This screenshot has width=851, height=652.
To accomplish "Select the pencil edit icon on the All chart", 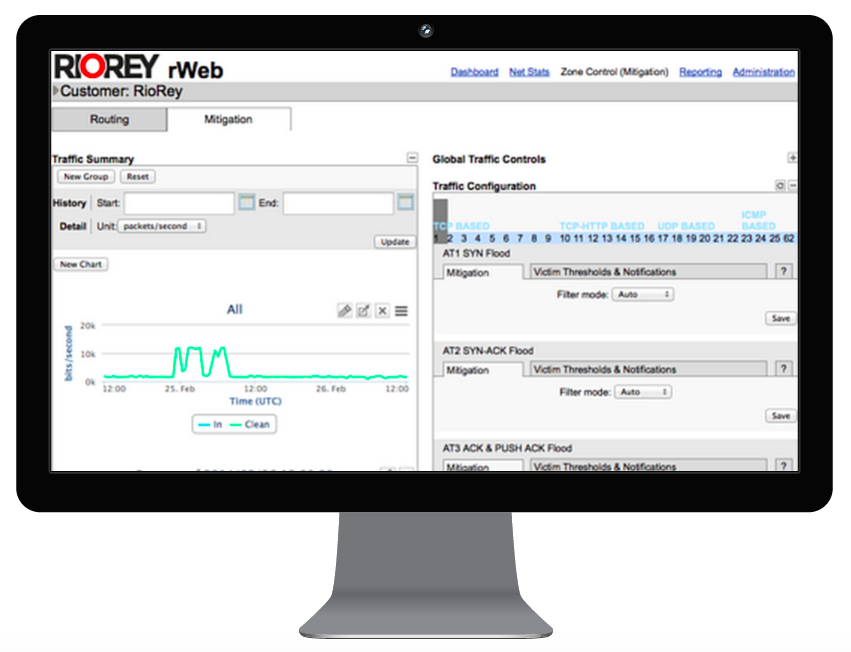I will tap(343, 311).
